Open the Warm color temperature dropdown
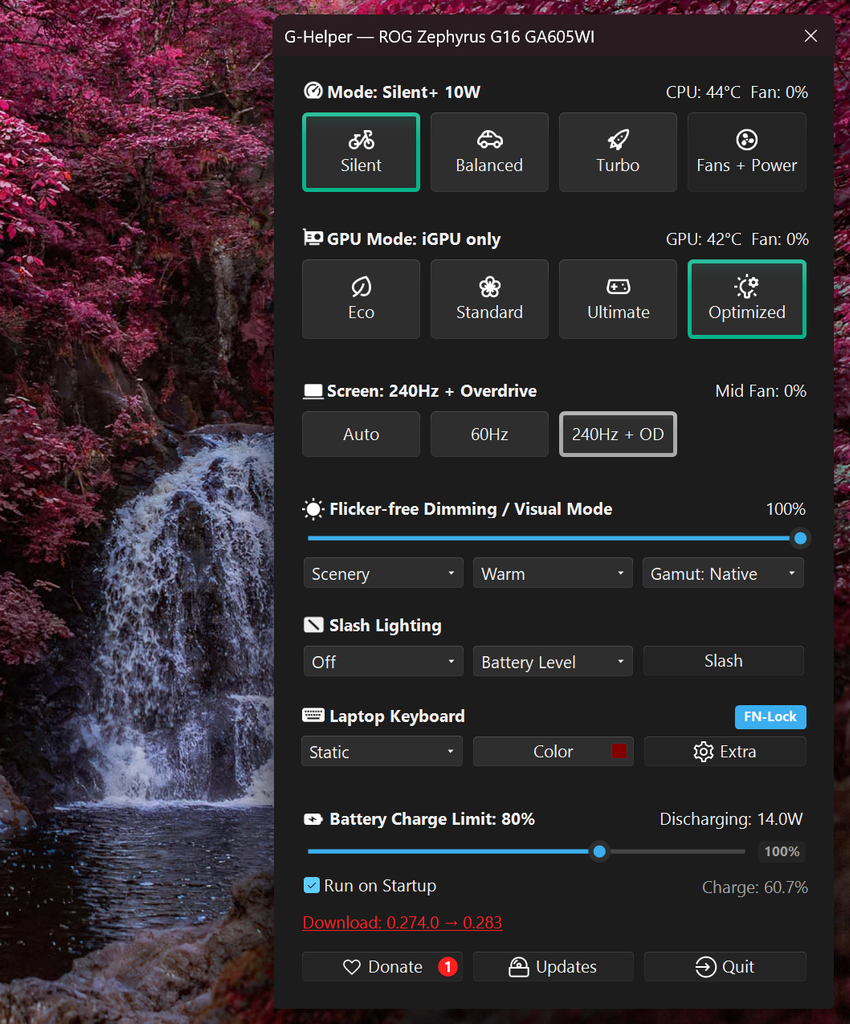 point(553,573)
